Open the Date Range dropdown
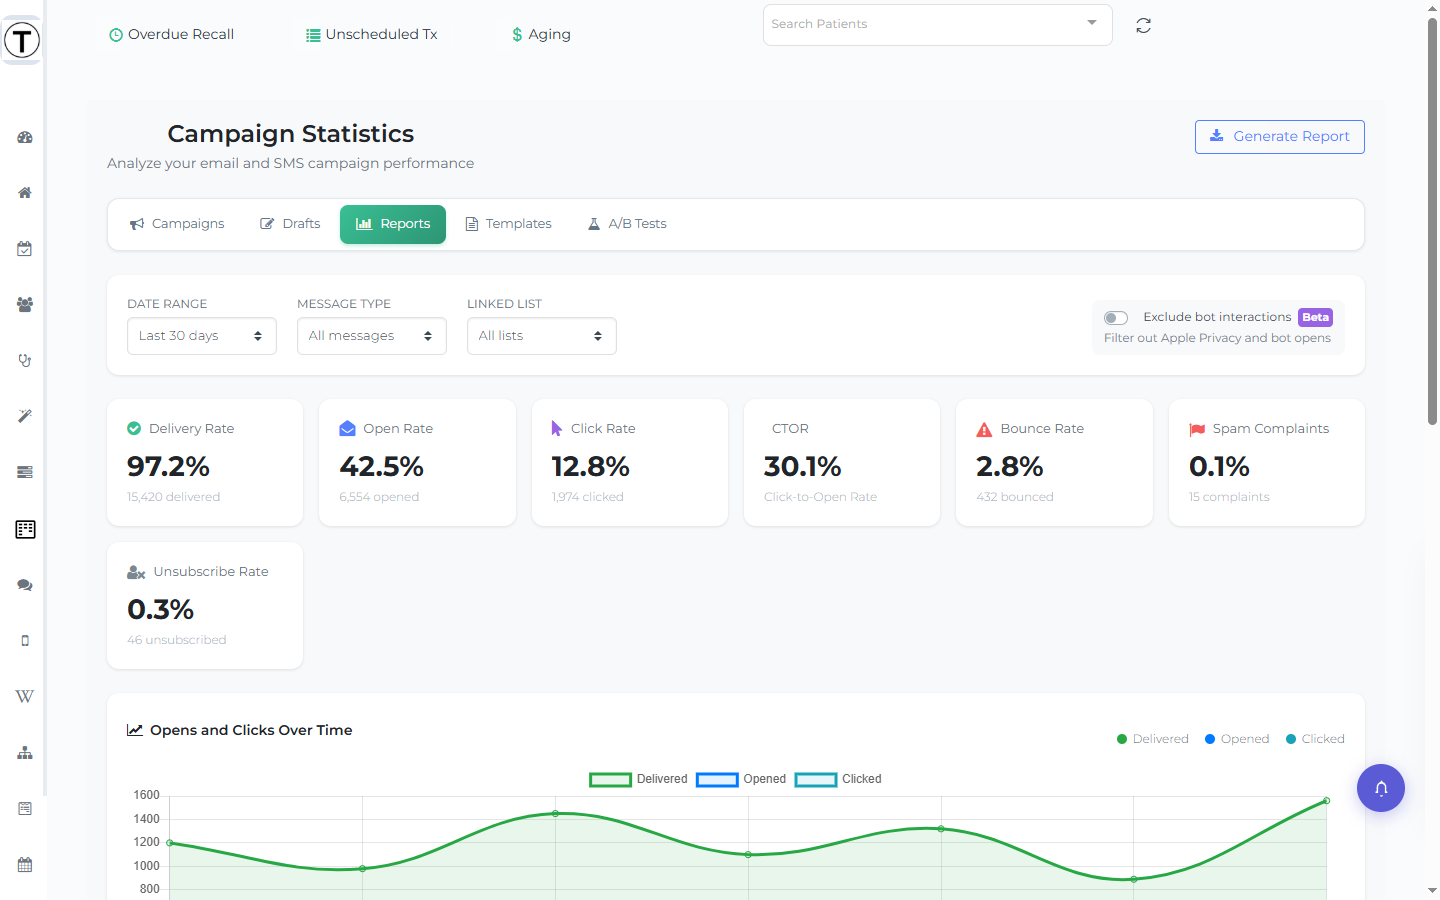Screen dimensions: 1440x900 point(202,336)
